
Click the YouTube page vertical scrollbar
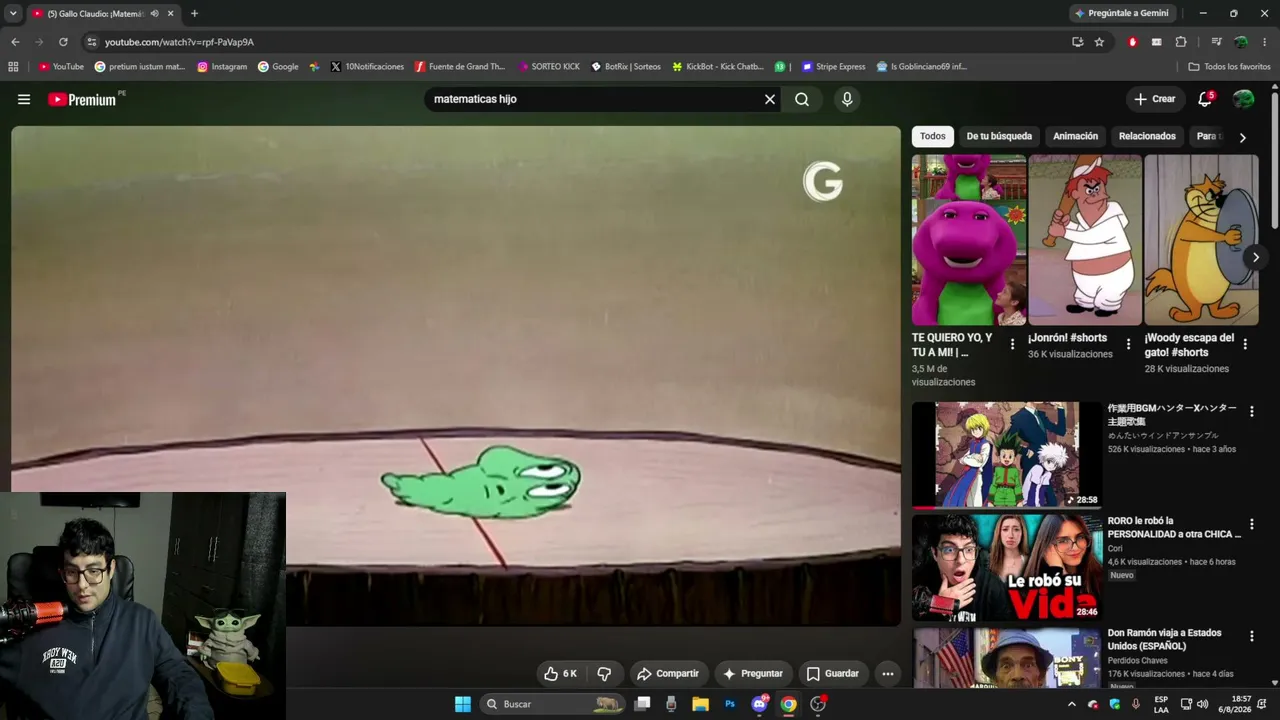pos(1275,160)
